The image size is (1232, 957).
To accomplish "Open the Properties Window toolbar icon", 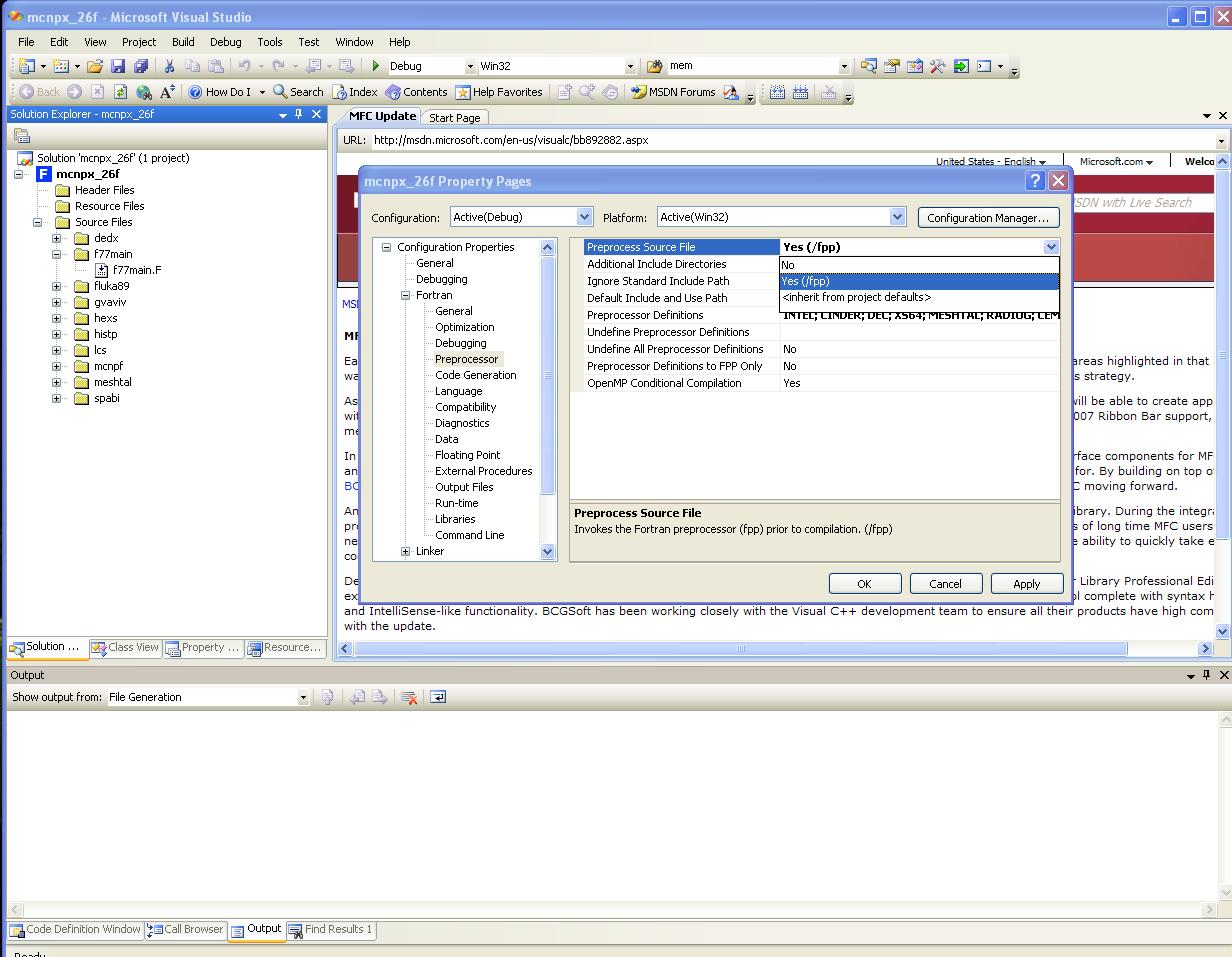I will coord(891,66).
